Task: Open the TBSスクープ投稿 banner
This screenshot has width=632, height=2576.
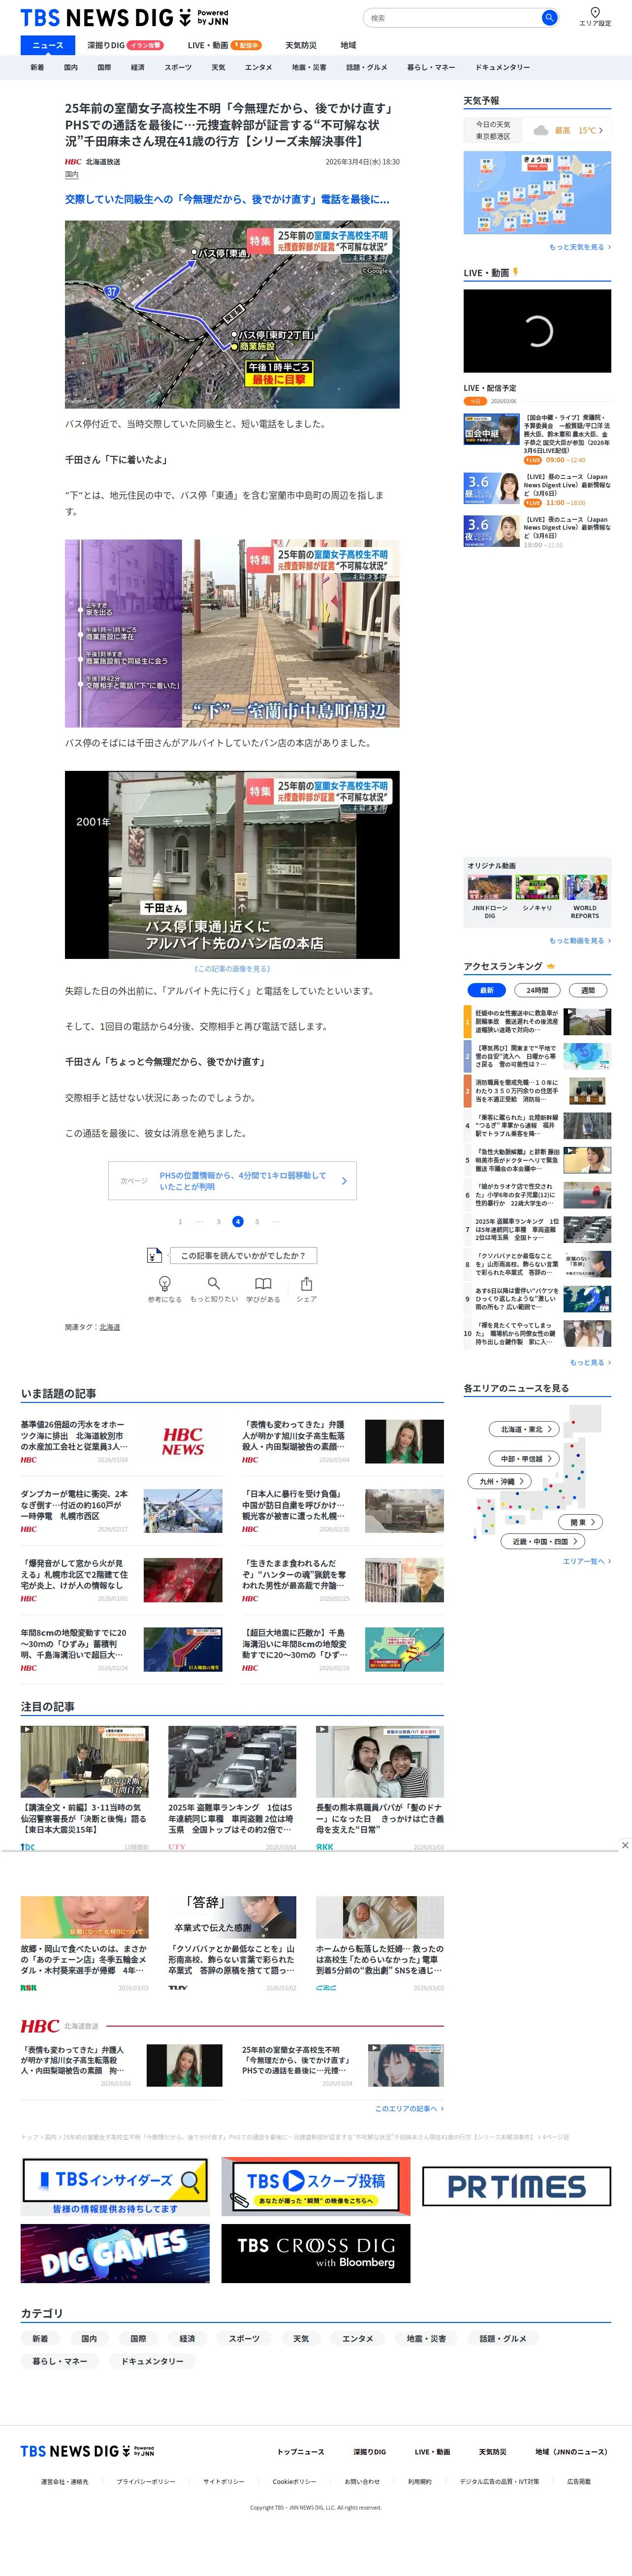Action: coord(316,2186)
